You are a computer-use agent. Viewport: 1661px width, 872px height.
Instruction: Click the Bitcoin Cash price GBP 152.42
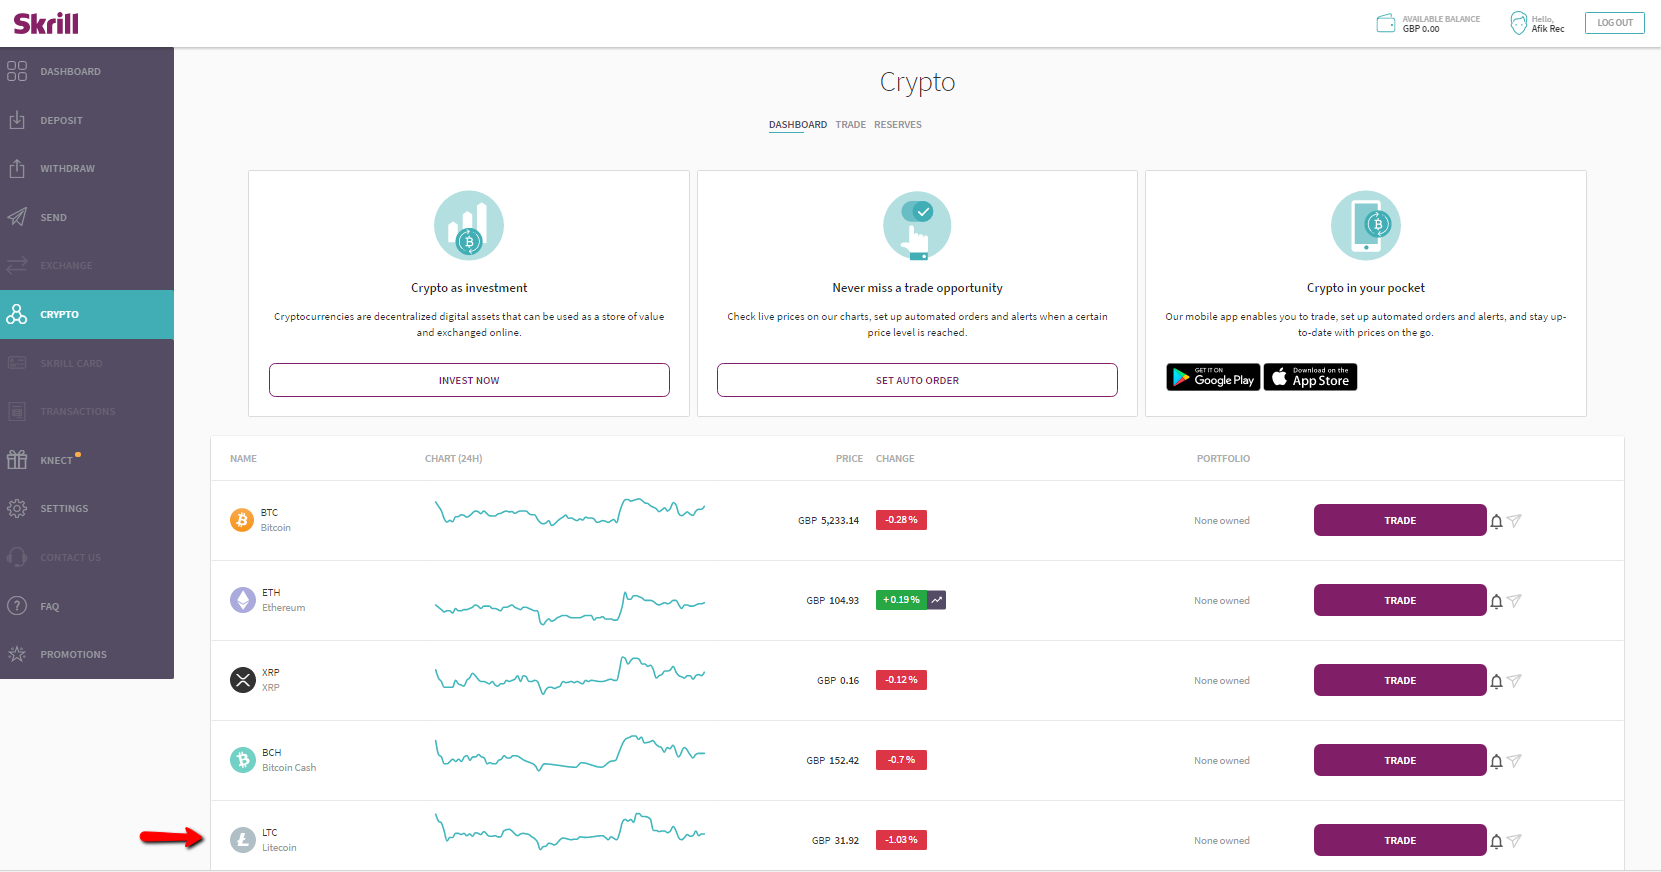click(833, 761)
